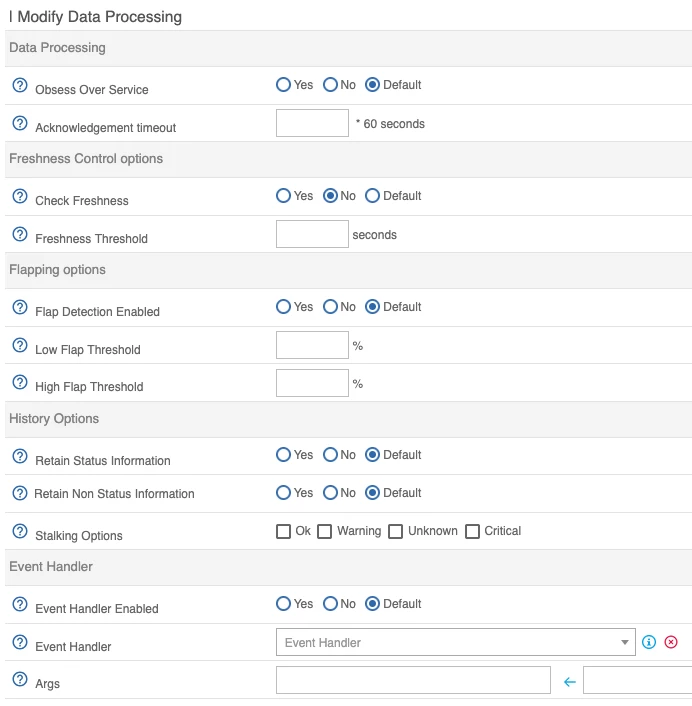
Task: Click into the Low Flap Threshold box
Action: tap(312, 345)
